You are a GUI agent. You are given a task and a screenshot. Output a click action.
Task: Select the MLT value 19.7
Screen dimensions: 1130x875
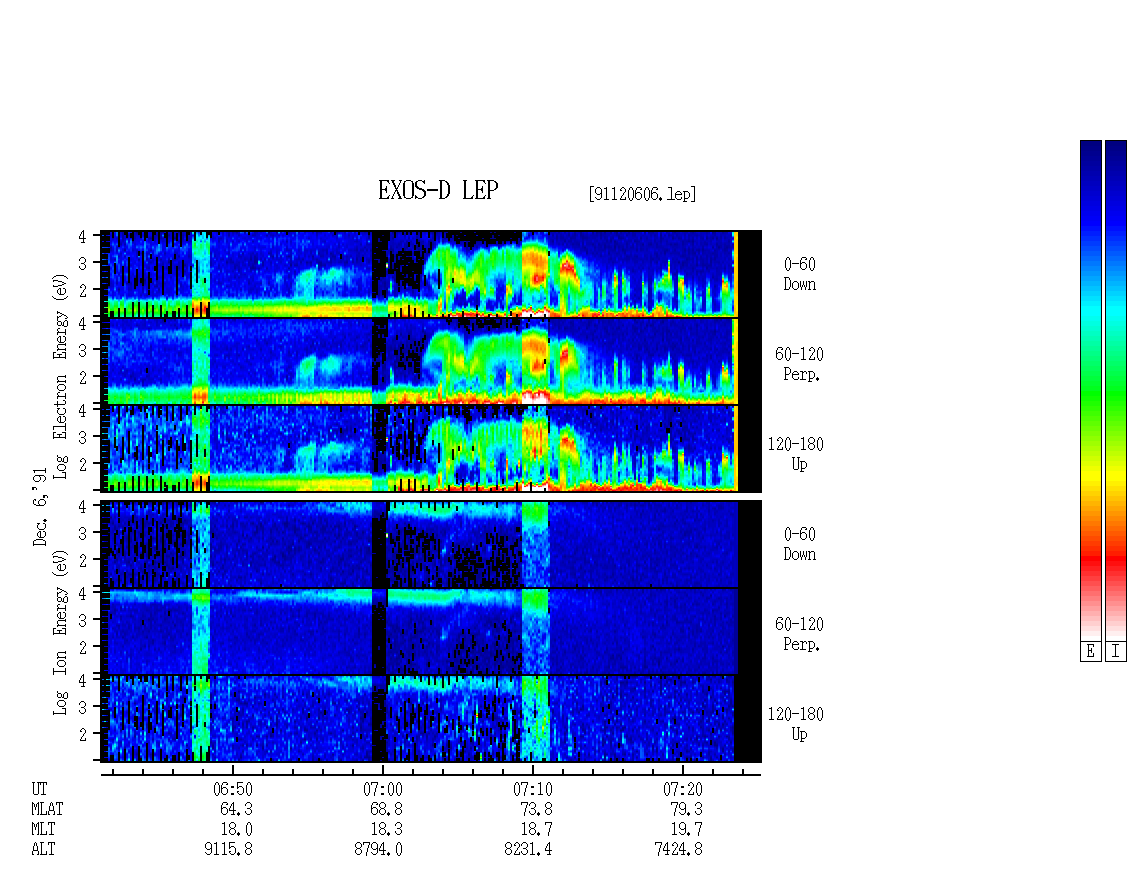click(x=686, y=830)
